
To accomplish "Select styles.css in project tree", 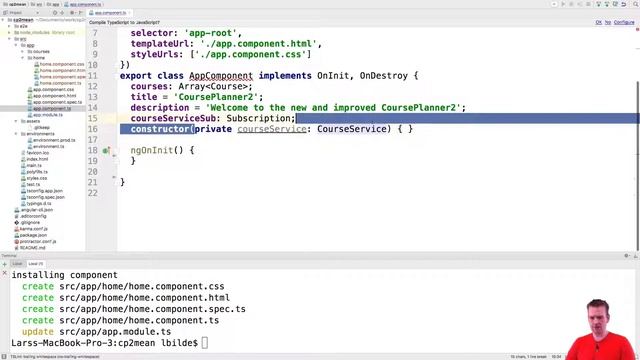I will (34, 178).
